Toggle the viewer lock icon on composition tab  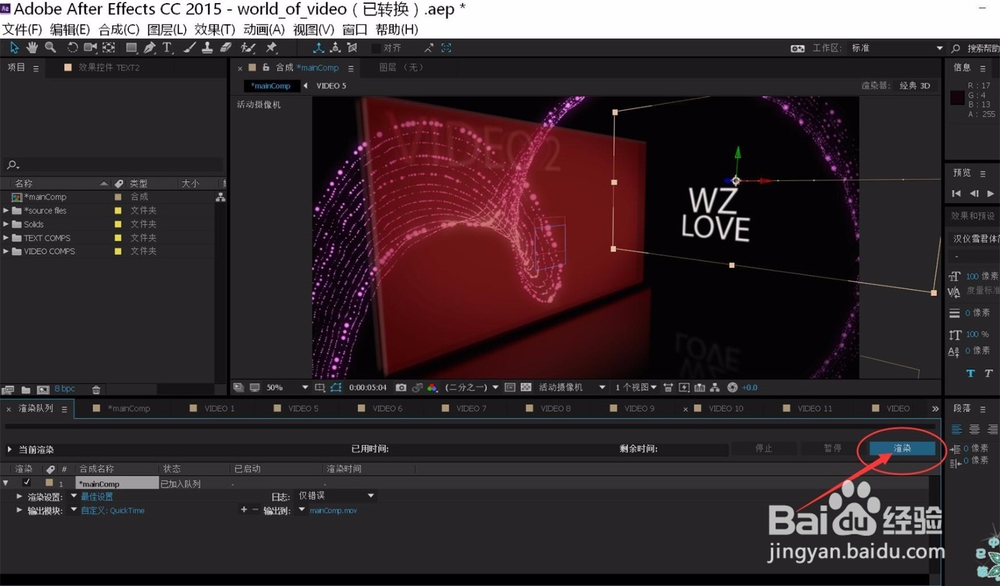click(x=266, y=67)
